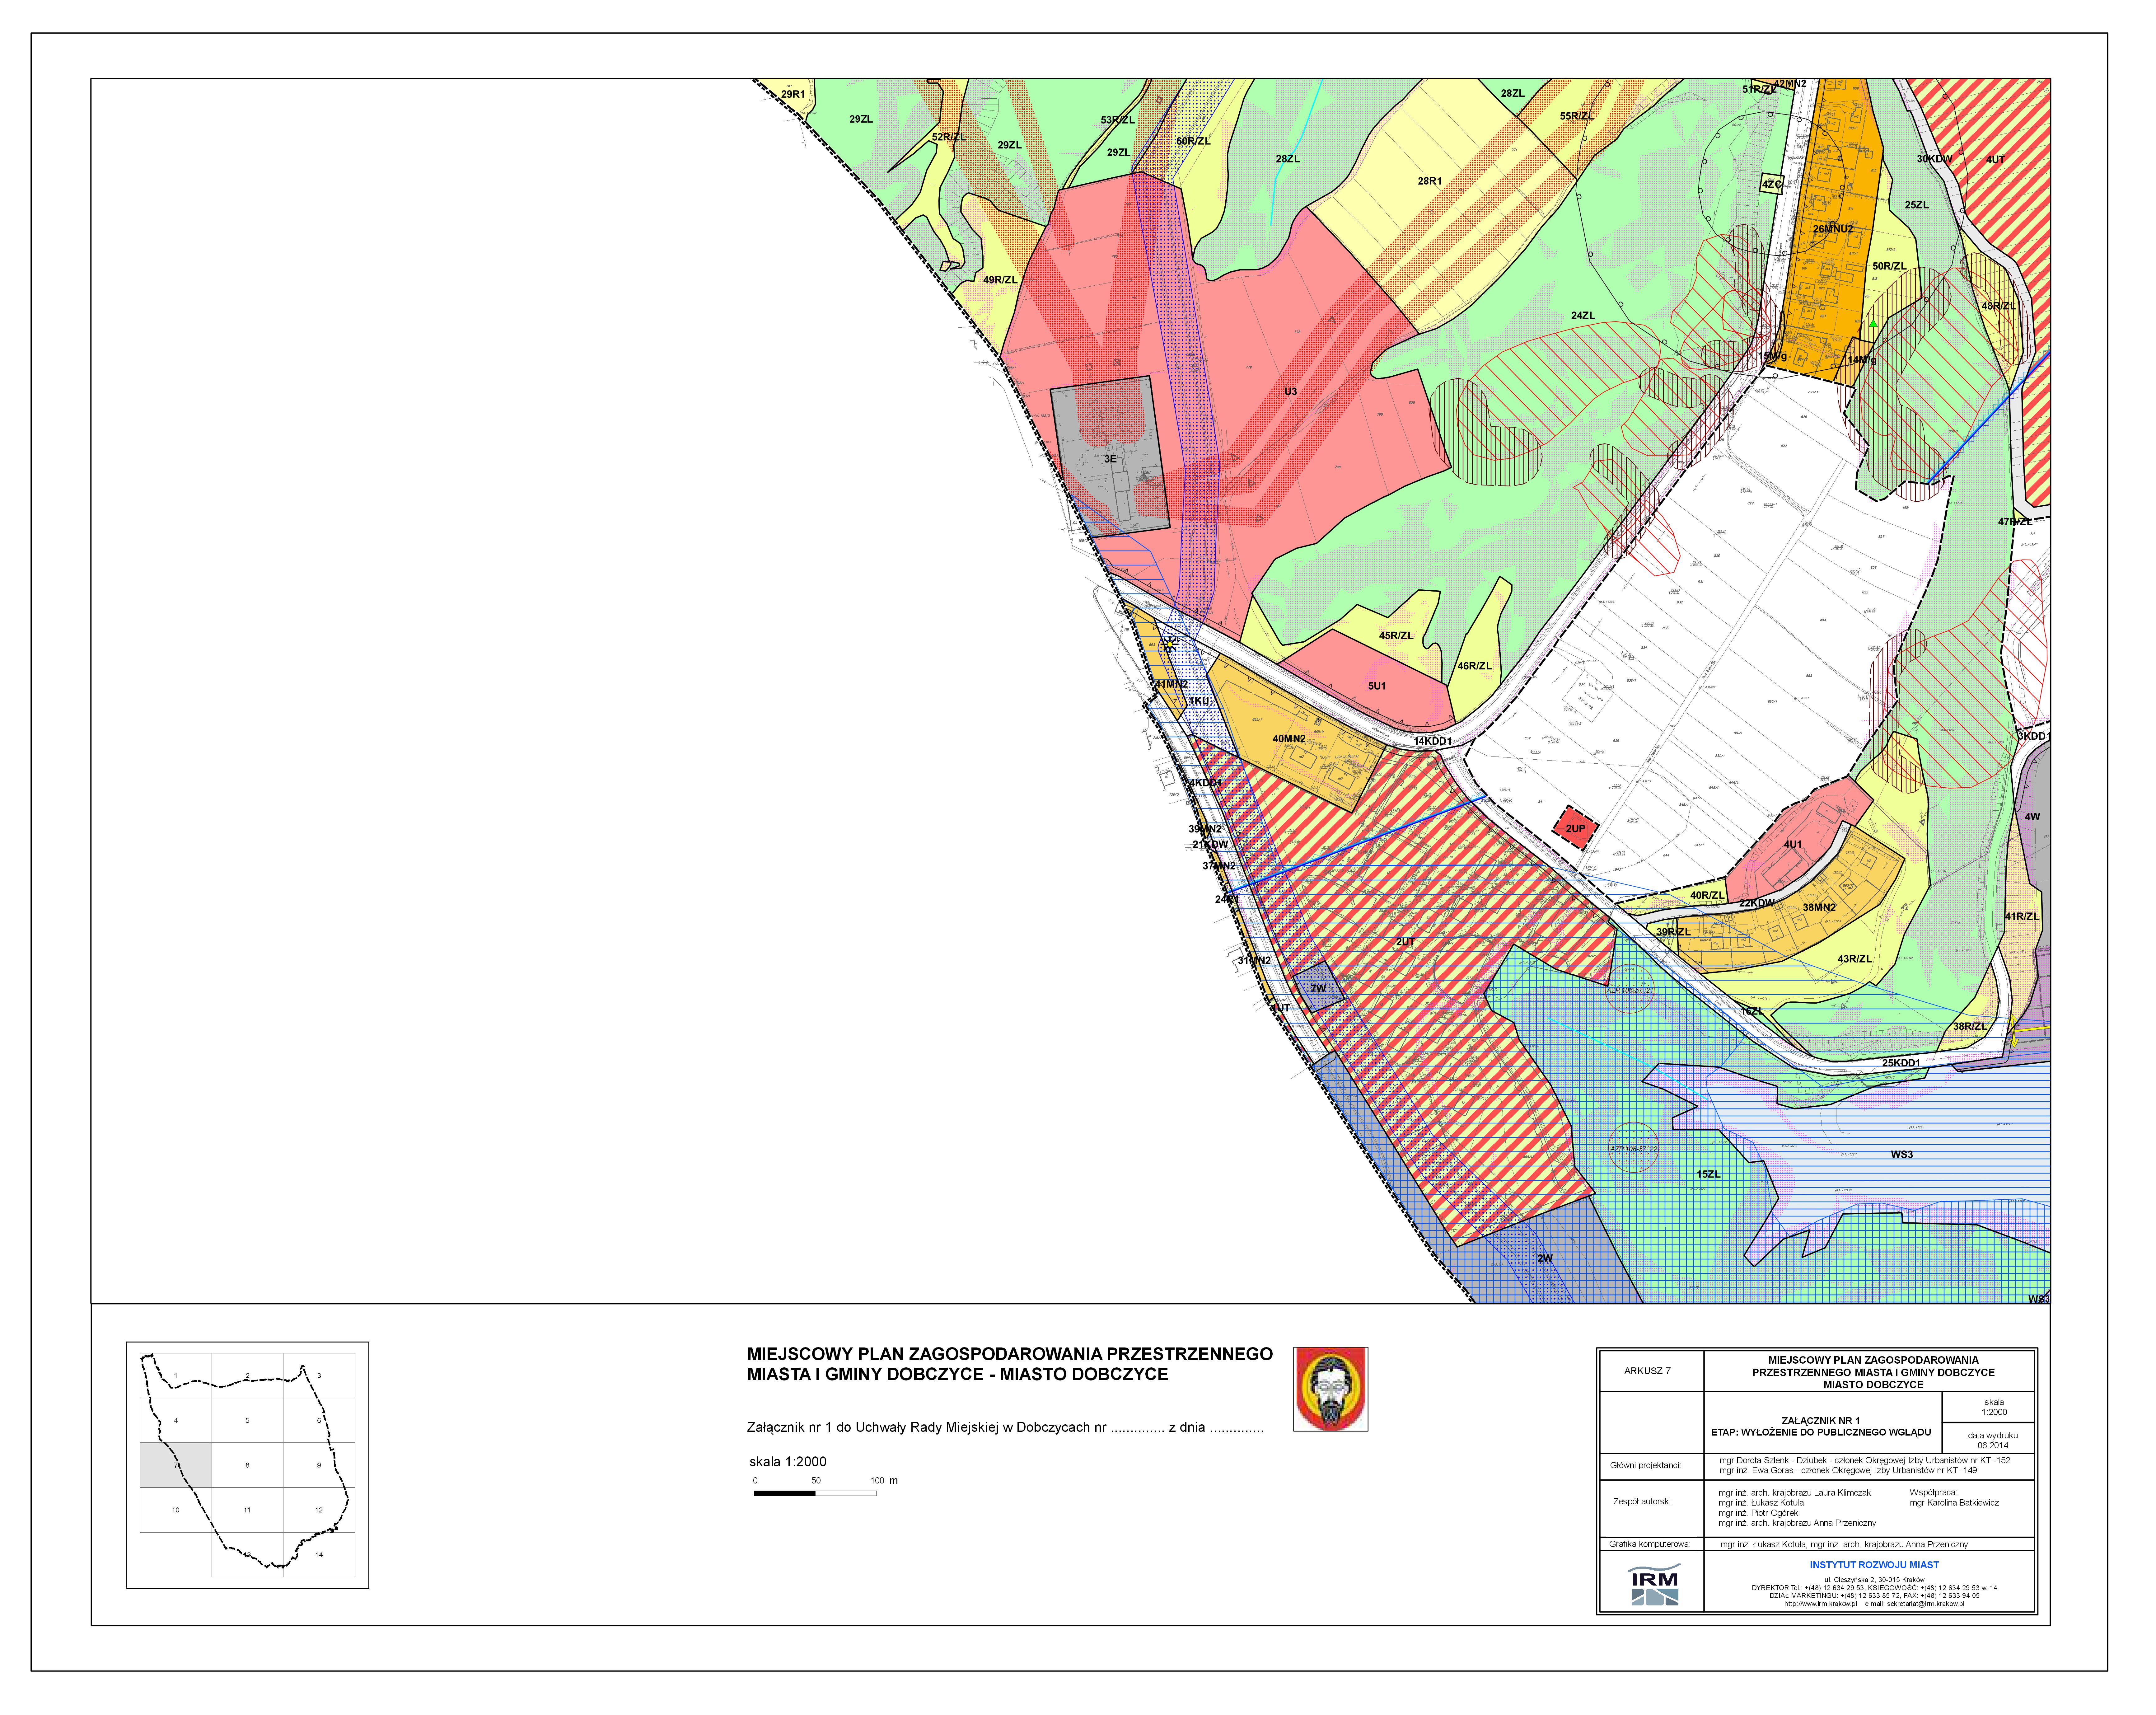The image size is (2156, 1715).
Task: Select sheet 8 cell in the index map
Action: (247, 1465)
